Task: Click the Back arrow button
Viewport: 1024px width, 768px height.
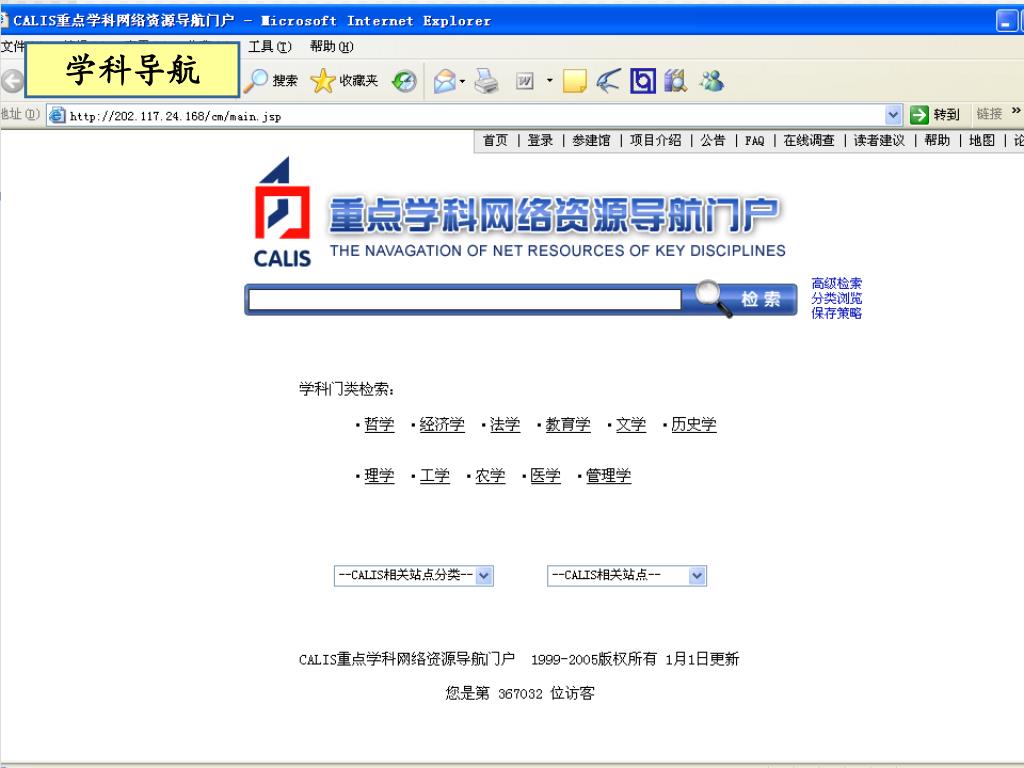Action: pyautogui.click(x=12, y=81)
